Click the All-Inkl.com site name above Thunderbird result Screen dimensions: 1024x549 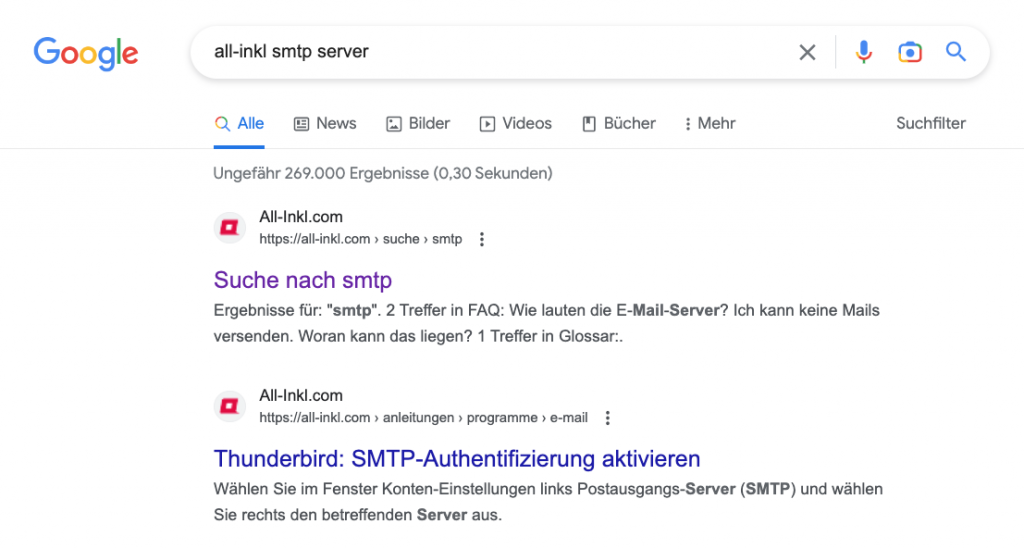[301, 396]
